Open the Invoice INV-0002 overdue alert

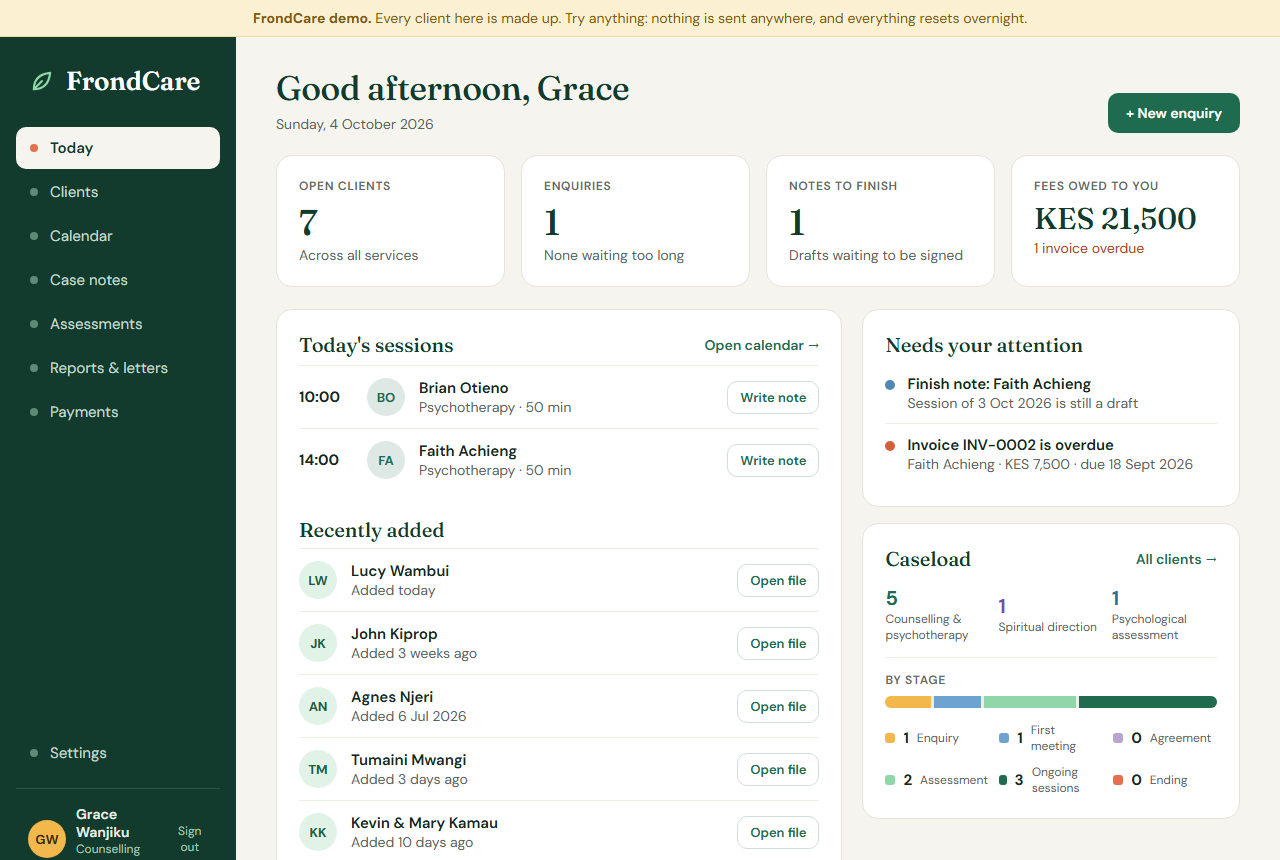click(x=1051, y=454)
